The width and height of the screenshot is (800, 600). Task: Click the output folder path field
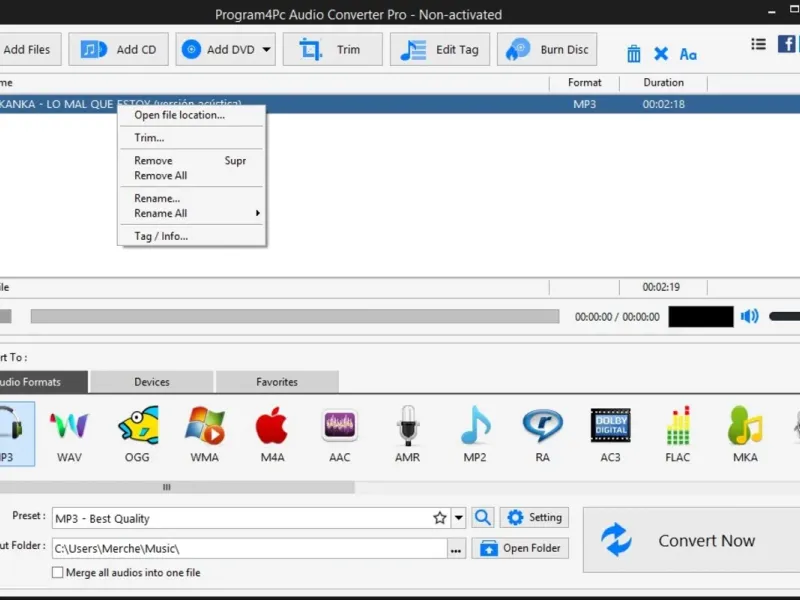tap(249, 548)
